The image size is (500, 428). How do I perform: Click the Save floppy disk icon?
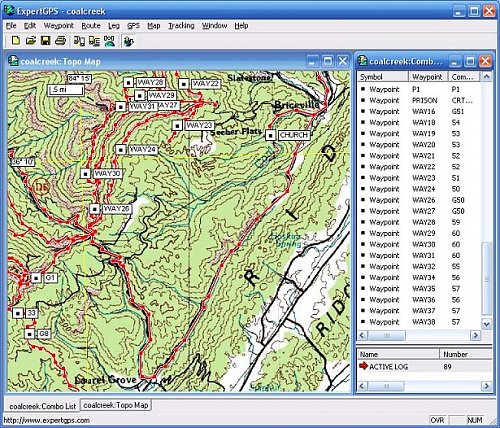(x=45, y=41)
